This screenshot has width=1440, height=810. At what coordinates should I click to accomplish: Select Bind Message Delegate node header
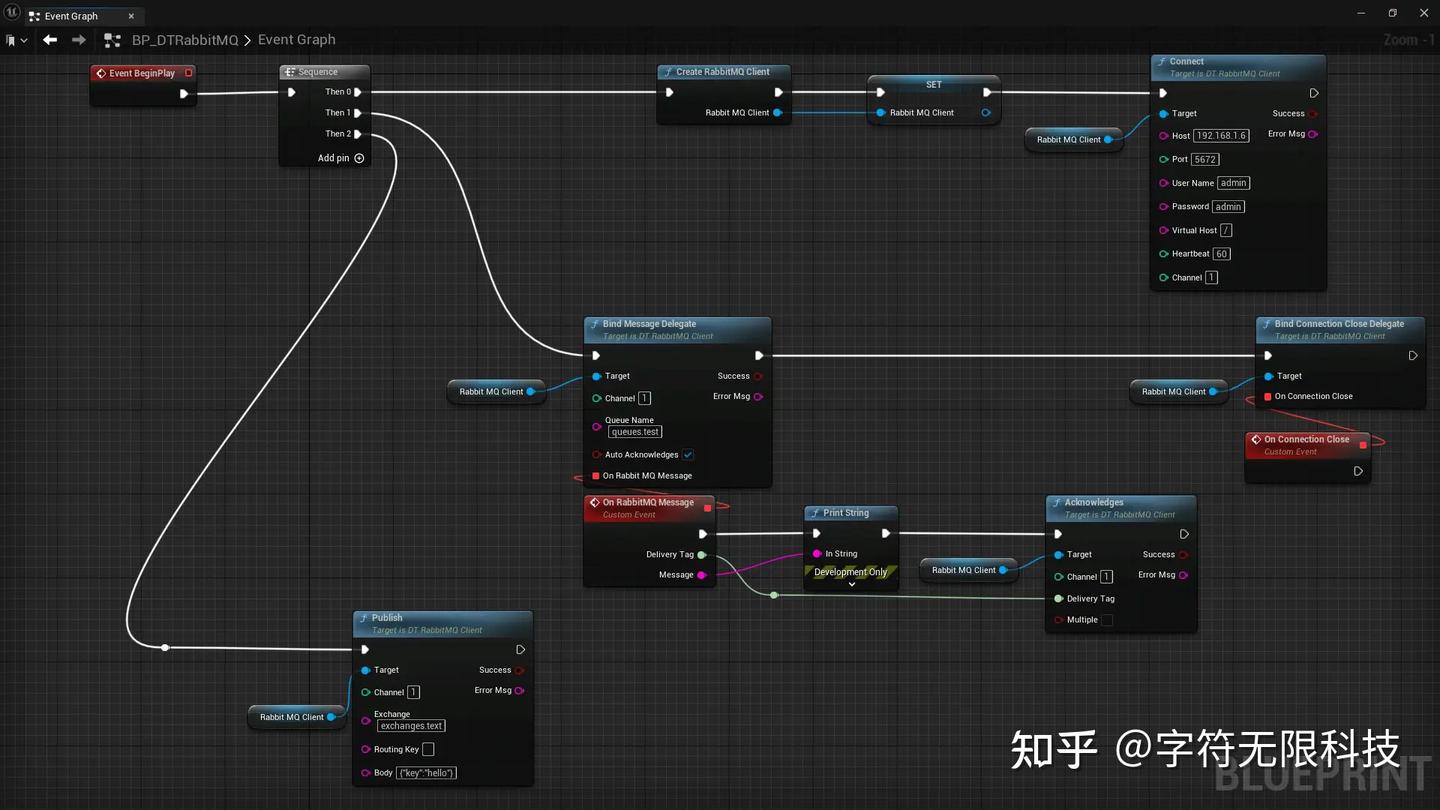677,329
